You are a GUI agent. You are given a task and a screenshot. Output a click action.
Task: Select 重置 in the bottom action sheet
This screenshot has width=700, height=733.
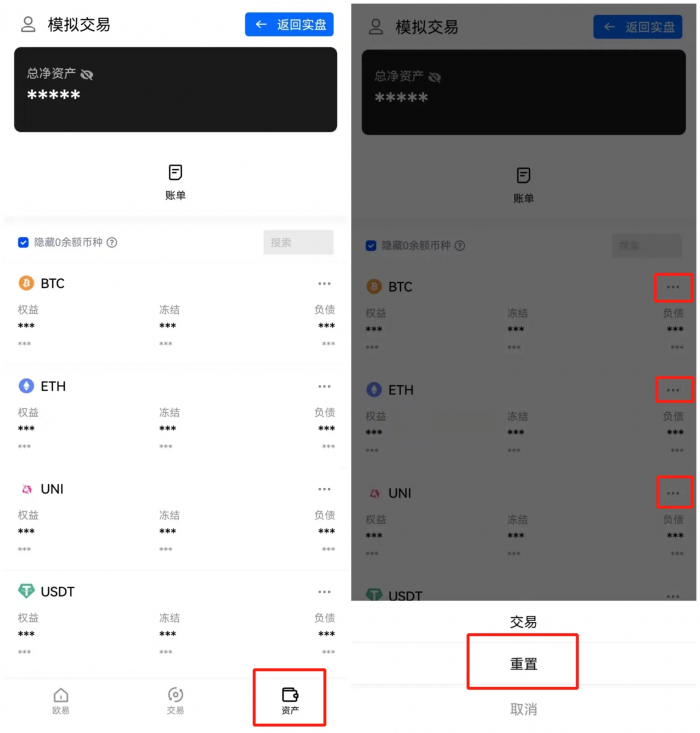(523, 663)
